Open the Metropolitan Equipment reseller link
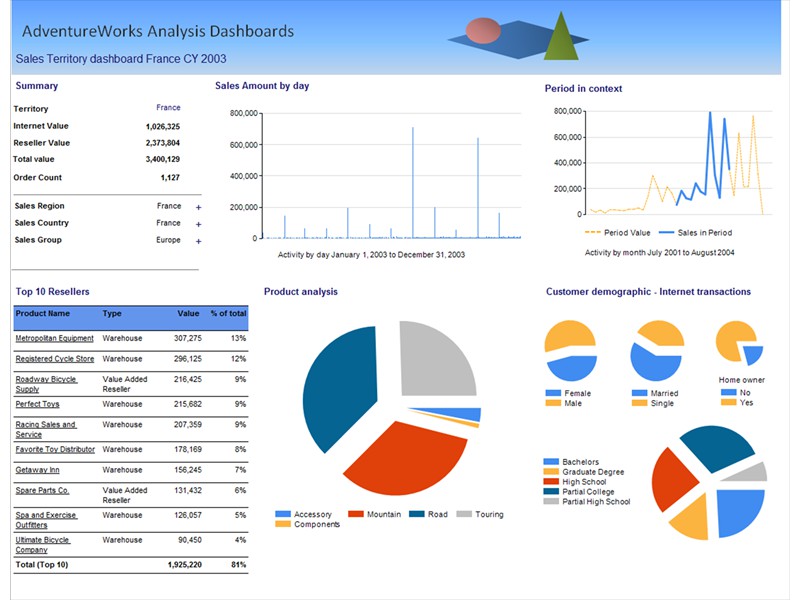 [x=54, y=338]
